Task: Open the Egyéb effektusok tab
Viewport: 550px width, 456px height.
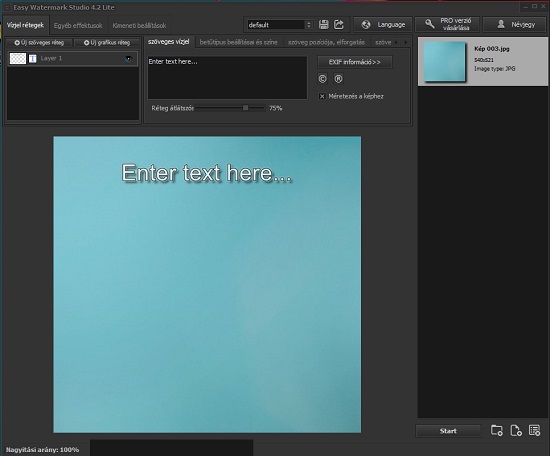Action: click(78, 26)
